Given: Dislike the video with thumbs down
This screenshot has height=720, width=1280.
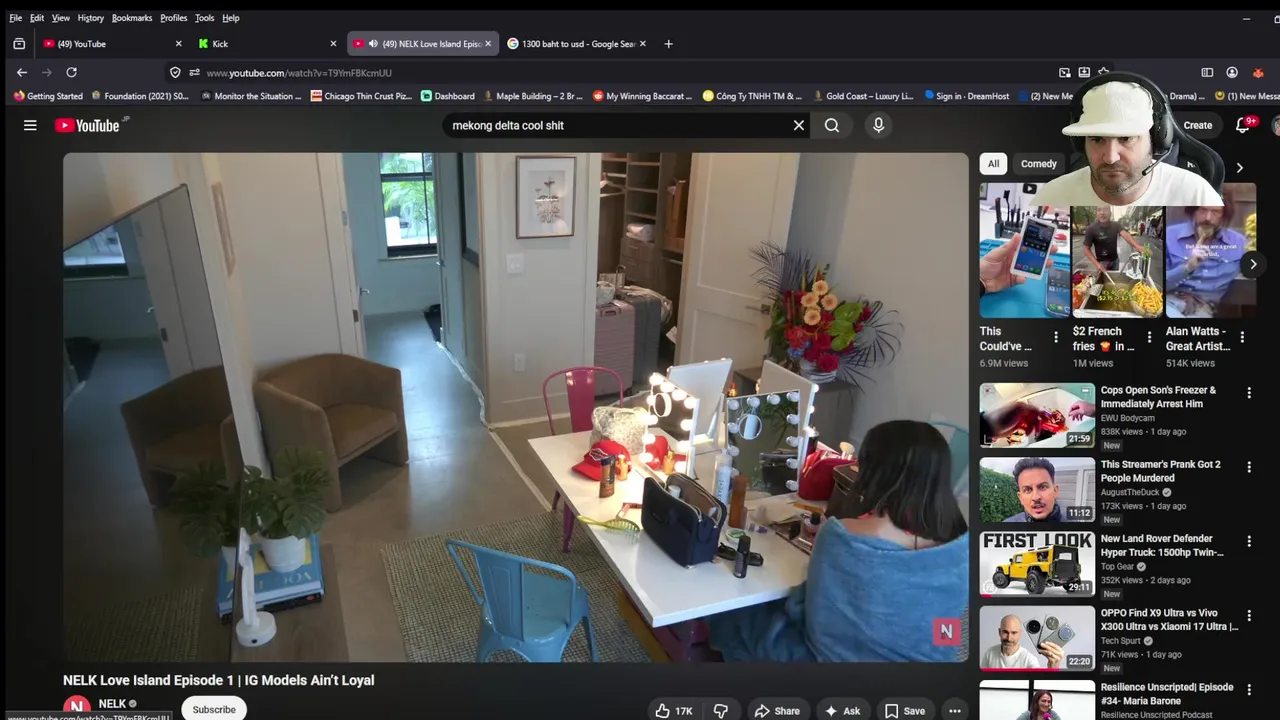Looking at the screenshot, I should pyautogui.click(x=721, y=711).
